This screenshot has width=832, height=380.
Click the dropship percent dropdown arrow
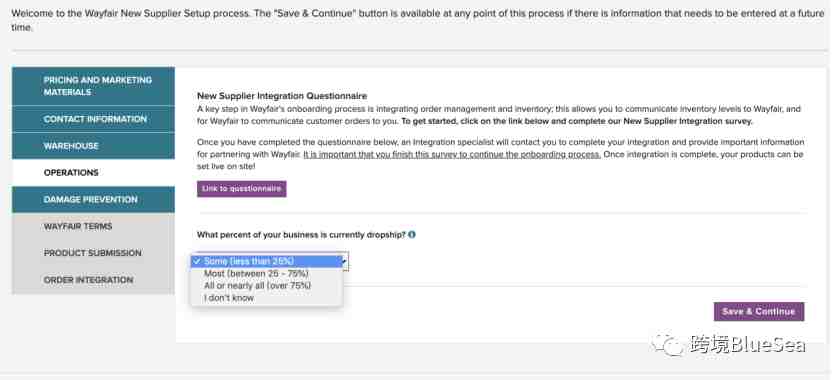pyautogui.click(x=345, y=261)
